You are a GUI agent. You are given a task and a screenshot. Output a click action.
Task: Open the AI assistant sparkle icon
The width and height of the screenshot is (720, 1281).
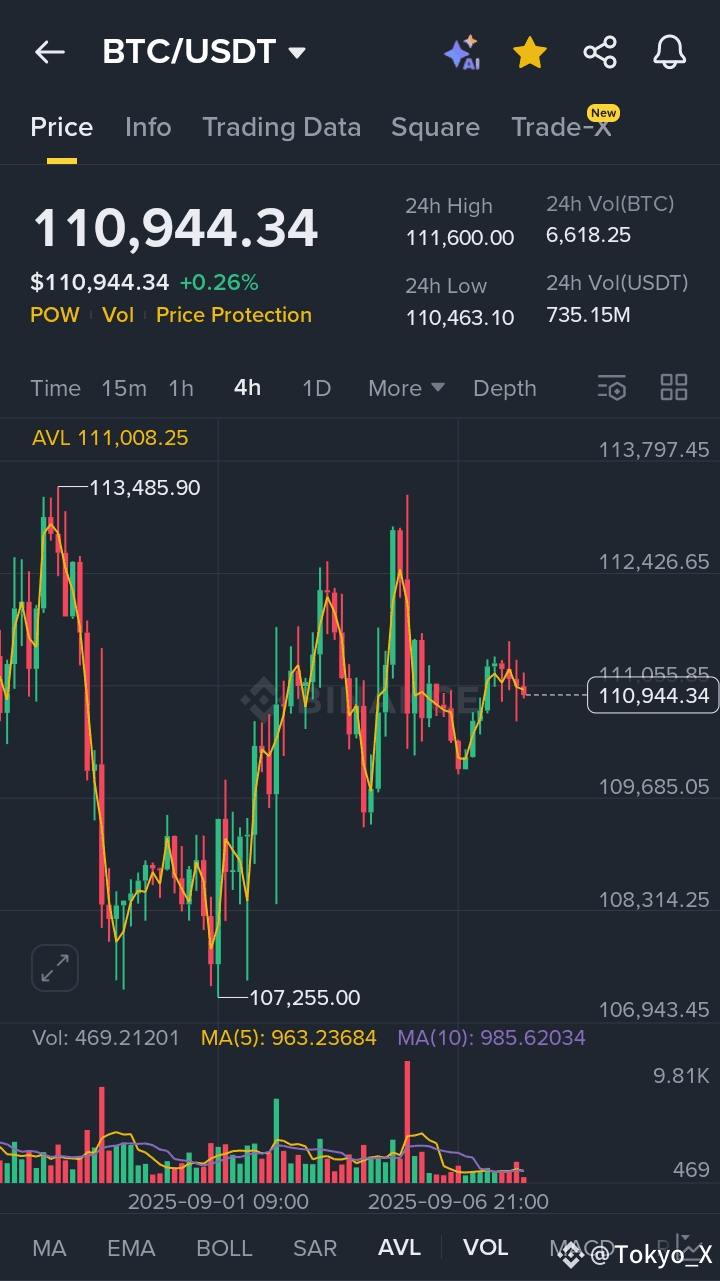pos(462,53)
